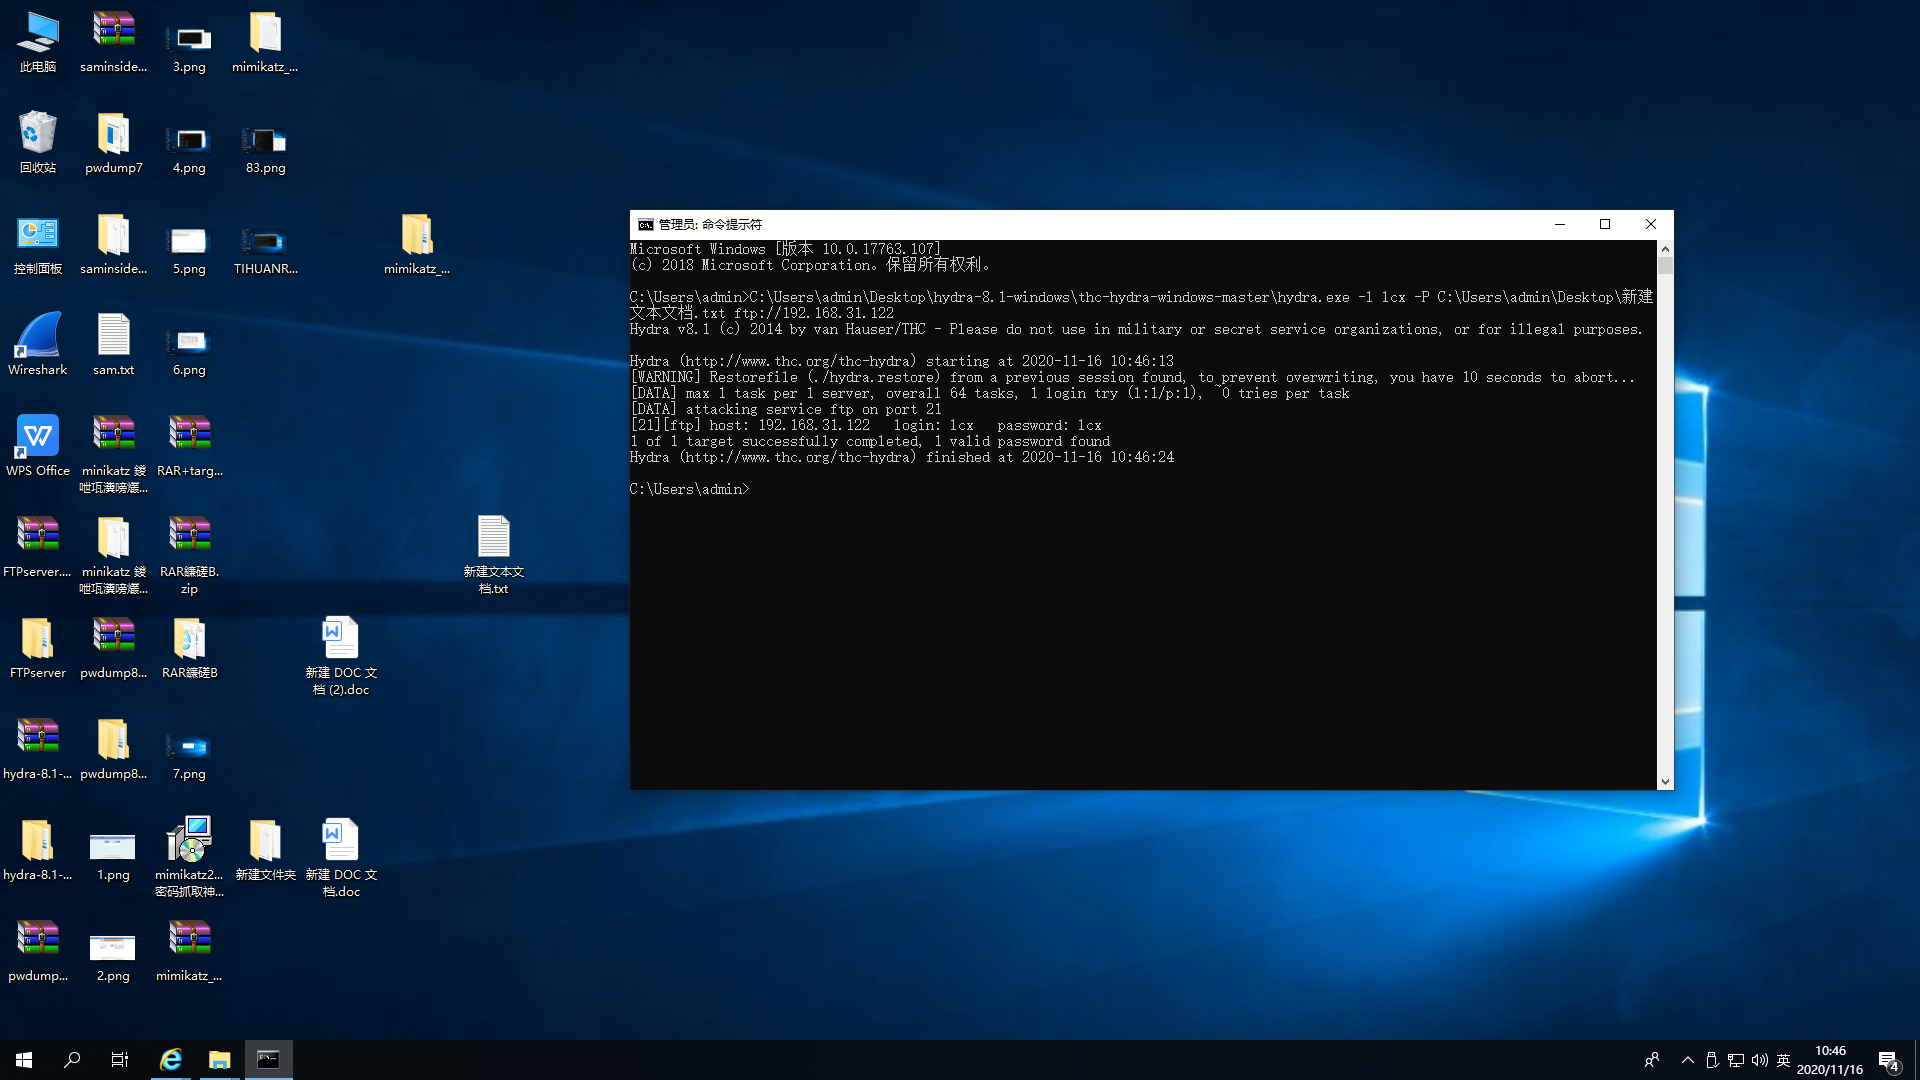
Task: Expand the hidden system tray icons chevron
Action: click(1688, 1060)
